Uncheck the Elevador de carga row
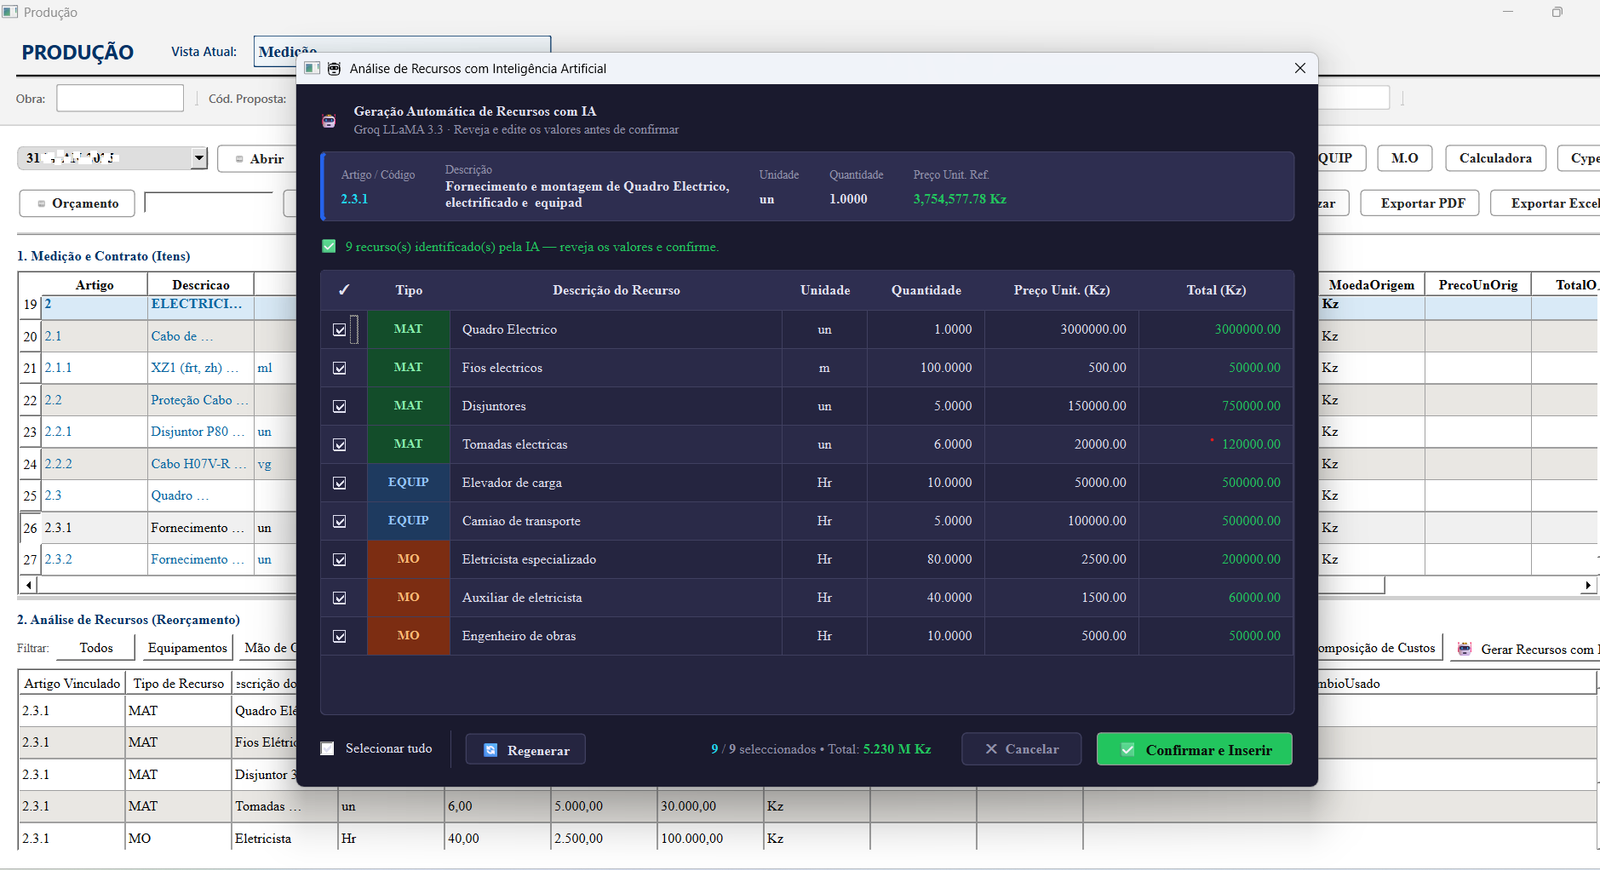Image resolution: width=1600 pixels, height=870 pixels. click(x=340, y=483)
